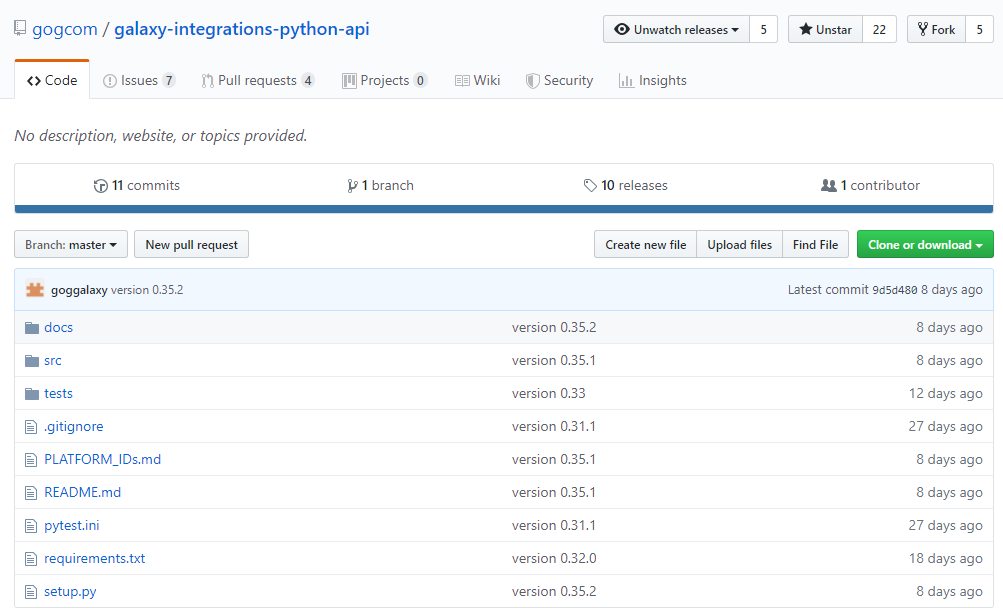Viewport: 1003px width, 616px height.
Task: Click the people icon beside 1 contributor
Action: pyautogui.click(x=828, y=186)
